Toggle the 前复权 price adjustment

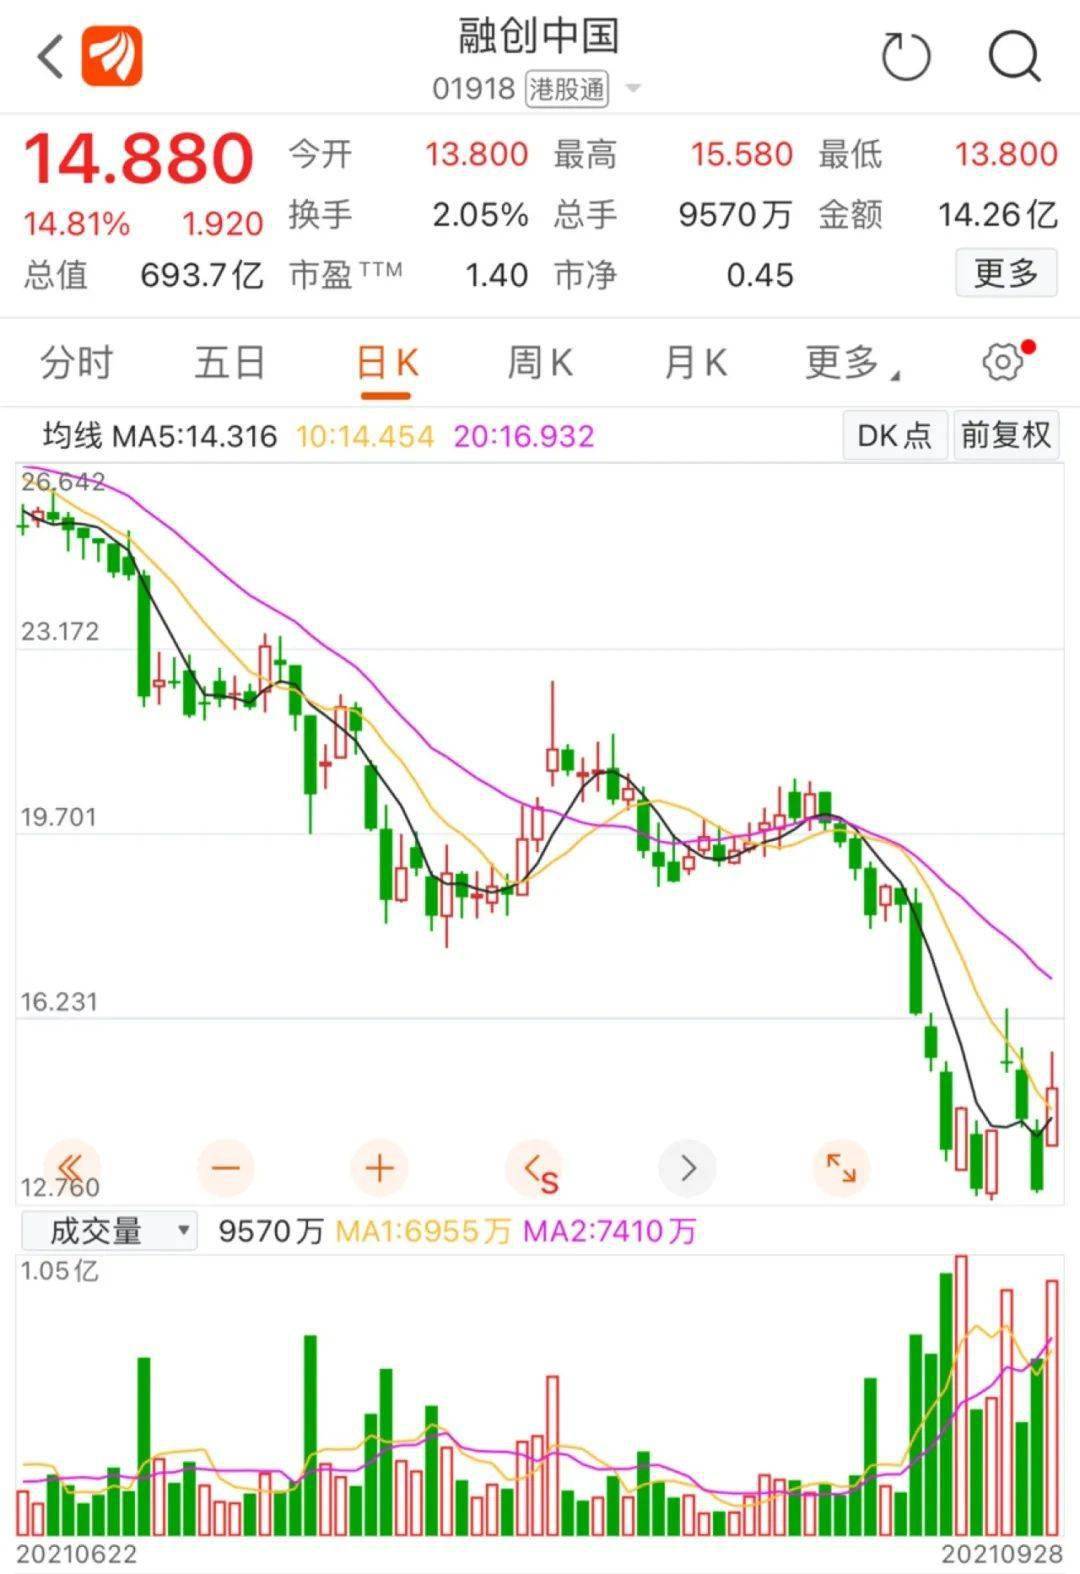(x=1005, y=435)
